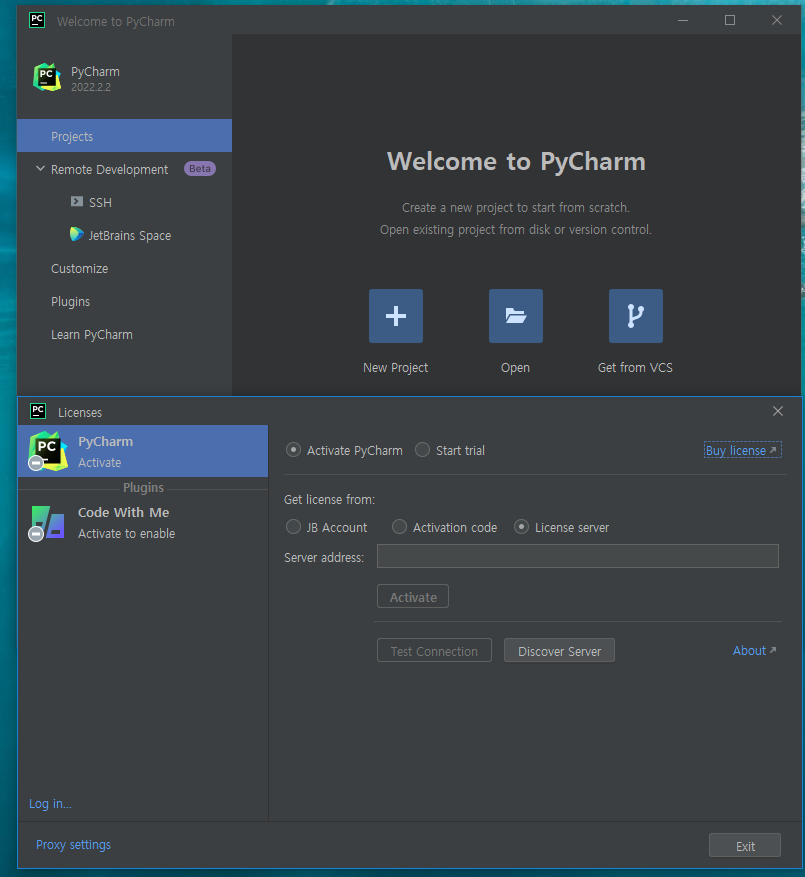Open the Buy license link
The width and height of the screenshot is (805, 877).
(x=742, y=450)
